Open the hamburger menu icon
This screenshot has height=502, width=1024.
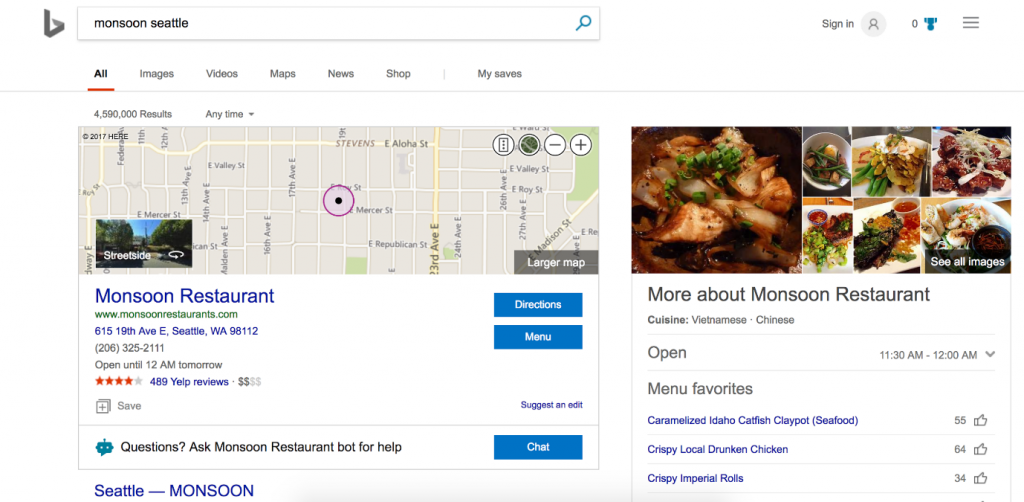click(x=970, y=24)
